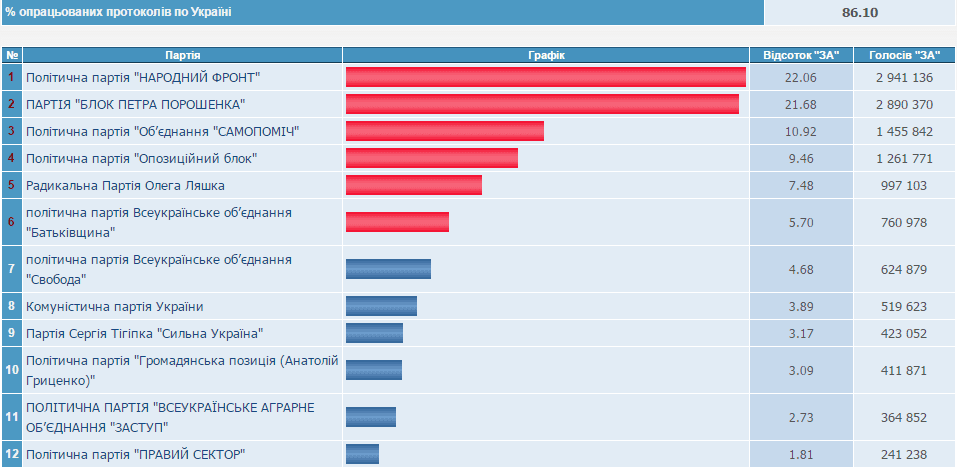Select percentage value 3.09
Screen dimensions: 957x467
[x=801, y=371]
